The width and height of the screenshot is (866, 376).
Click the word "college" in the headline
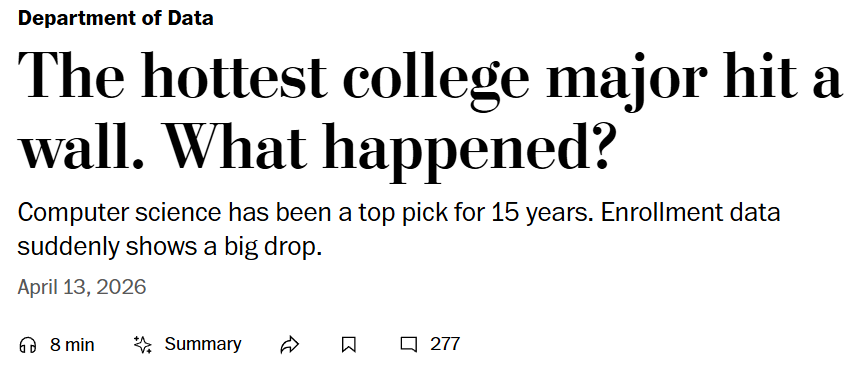click(436, 80)
